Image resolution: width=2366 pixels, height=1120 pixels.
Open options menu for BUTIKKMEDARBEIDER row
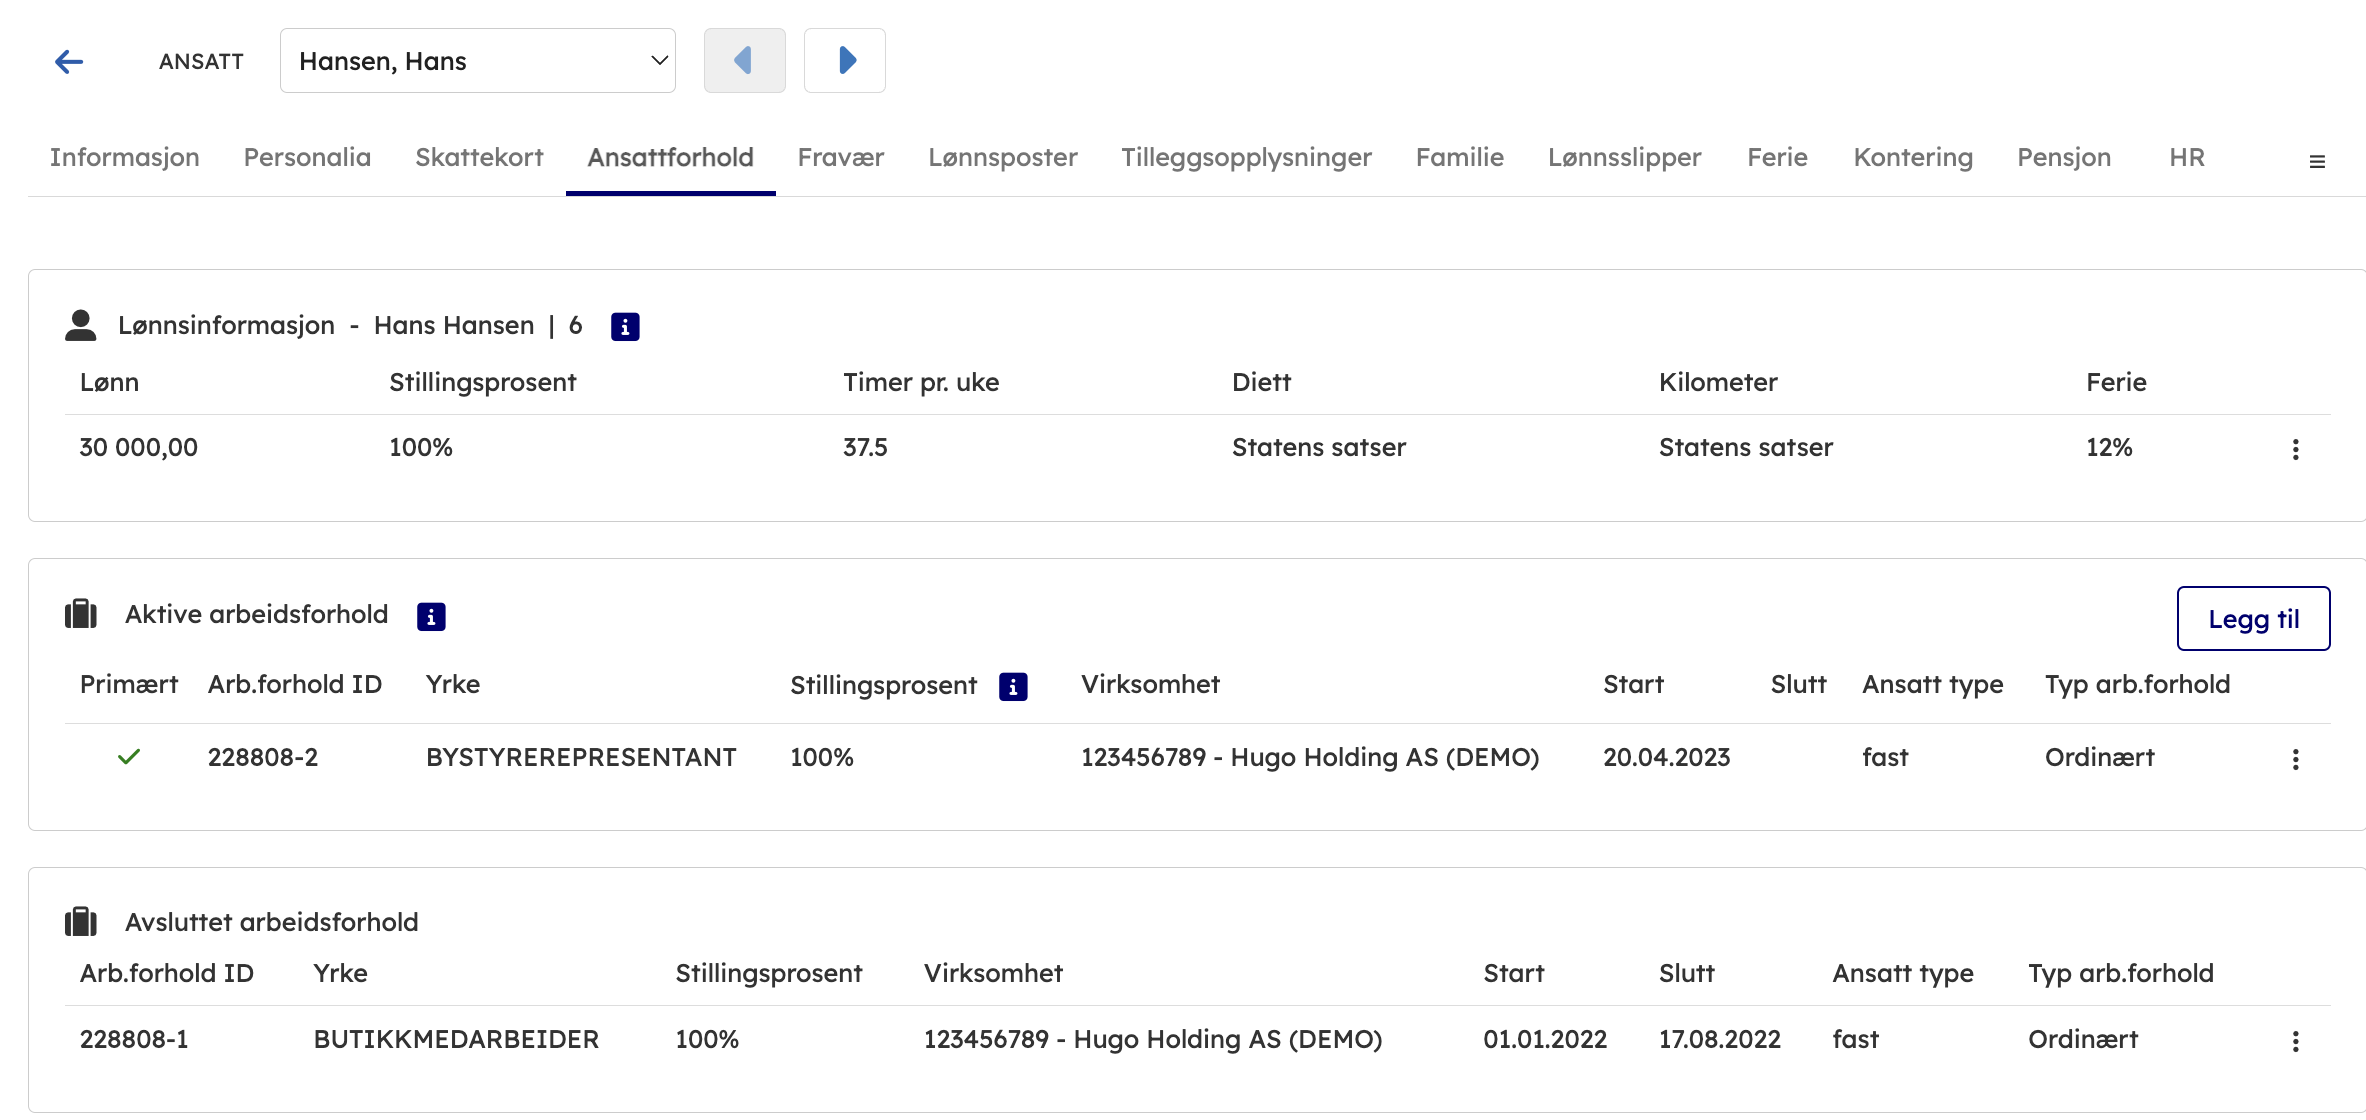click(2295, 1041)
